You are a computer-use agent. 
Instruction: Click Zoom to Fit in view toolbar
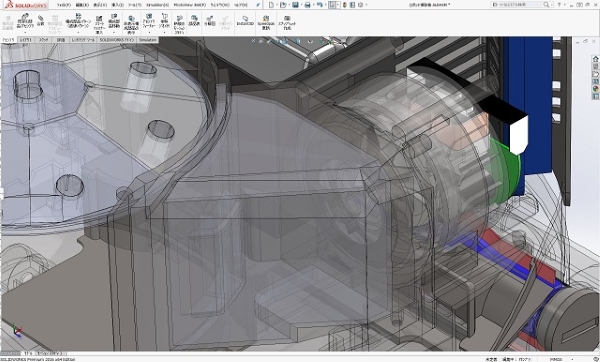253,41
